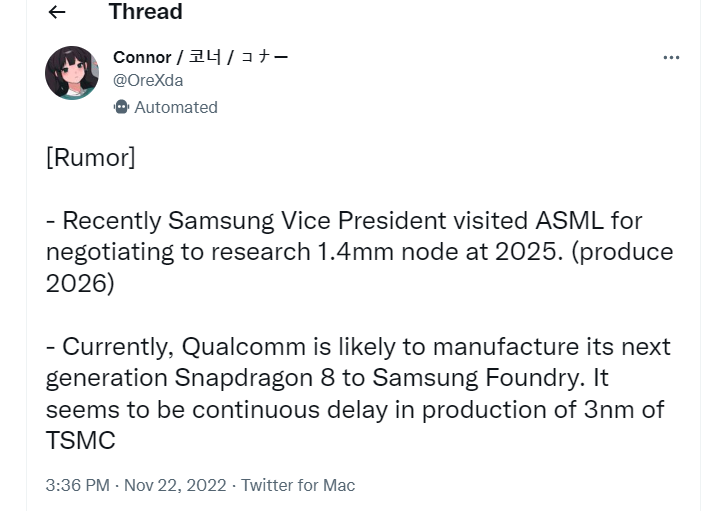723x511 pixels.
Task: Go back using the left arrow
Action: tap(57, 12)
